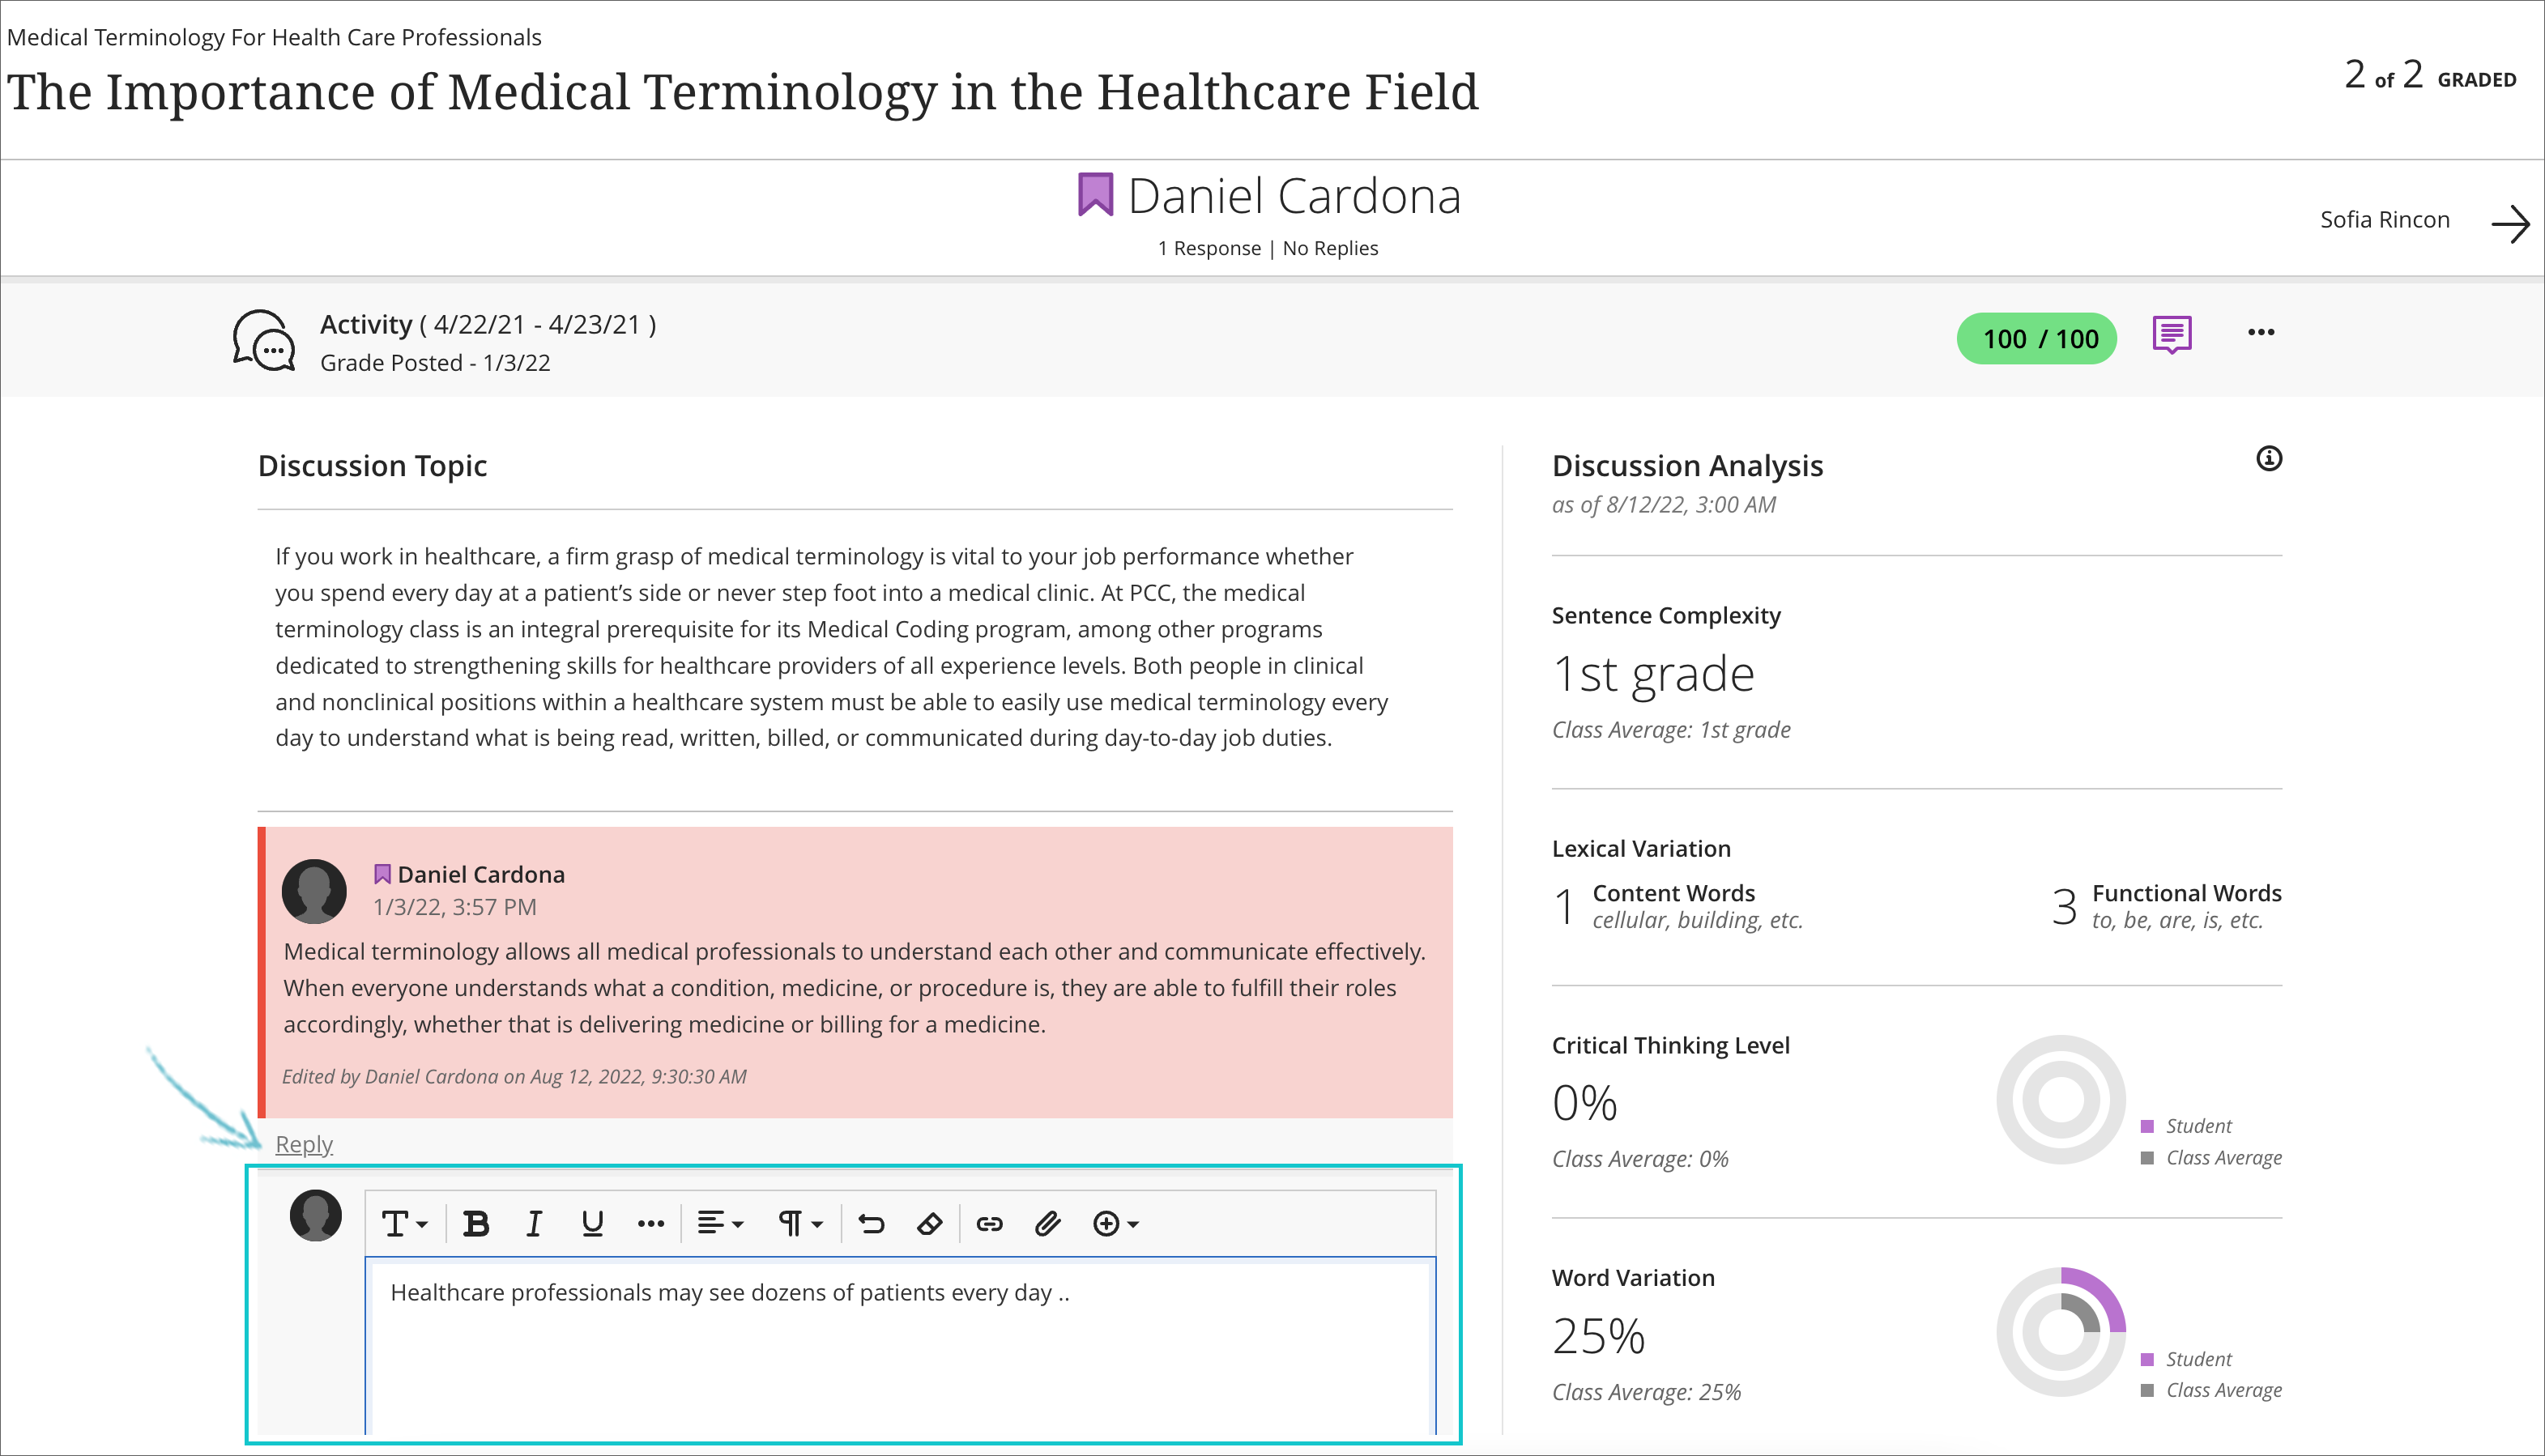Viewport: 2545px width, 1456px height.
Task: Click the Discussion Analysis info icon
Action: (2269, 458)
